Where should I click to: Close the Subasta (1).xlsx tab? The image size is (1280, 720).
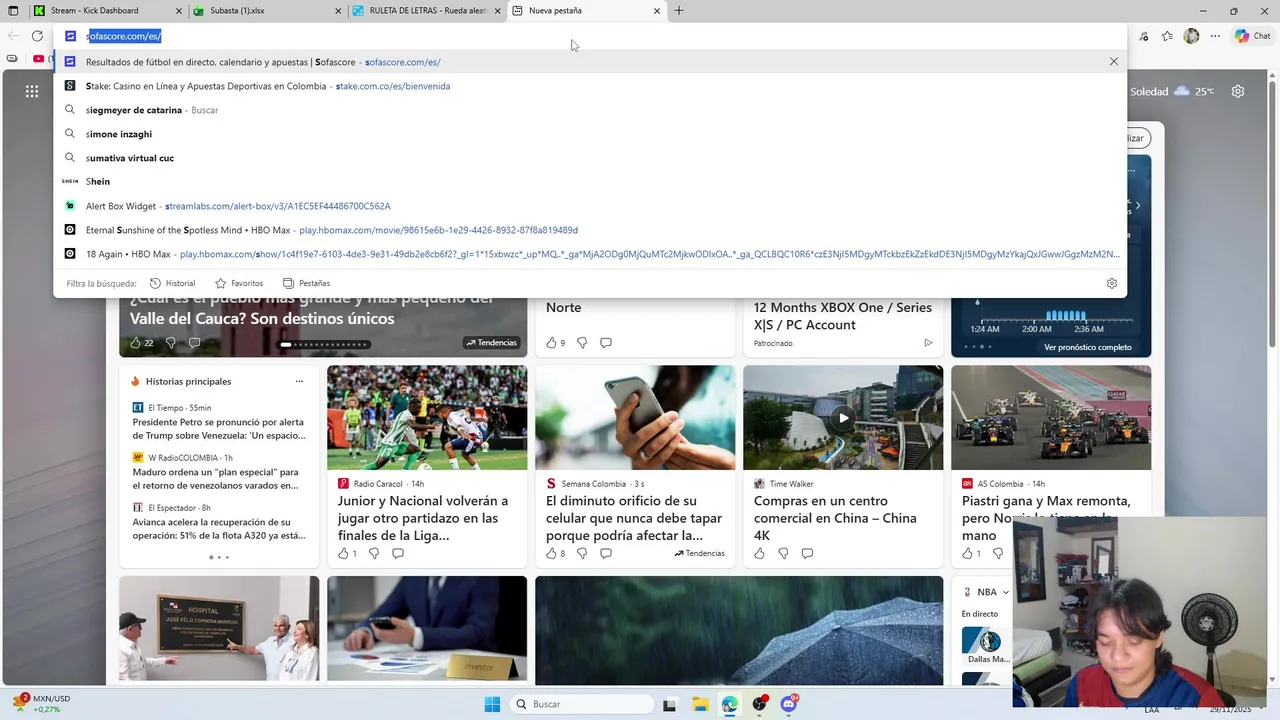pyautogui.click(x=339, y=11)
